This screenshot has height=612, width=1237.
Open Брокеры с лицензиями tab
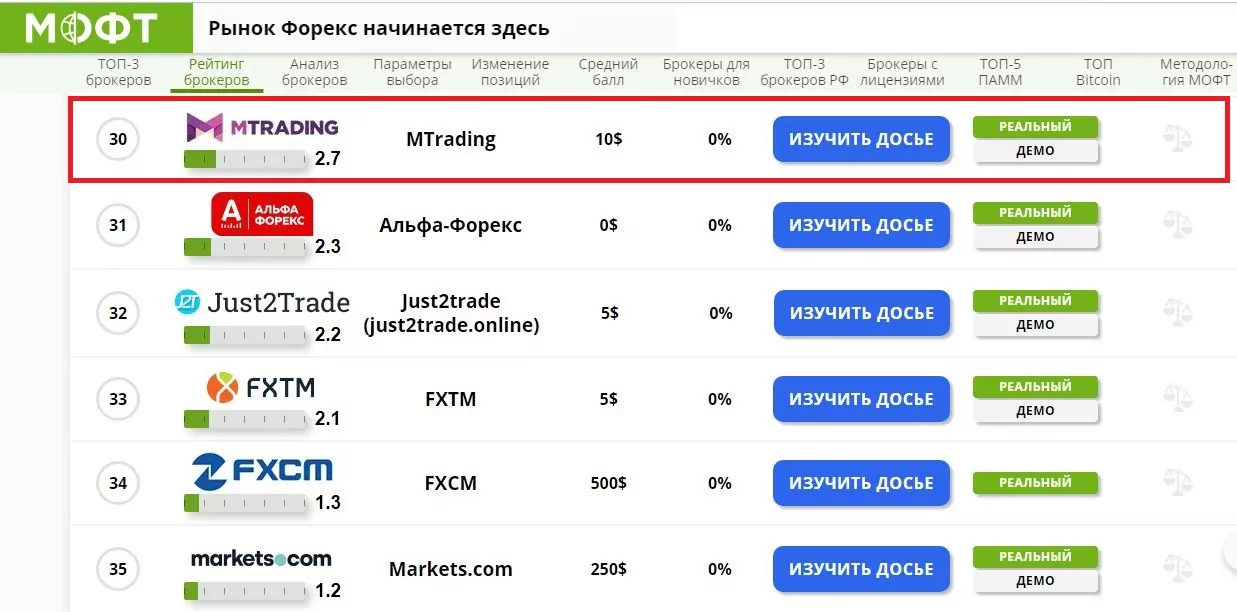(902, 72)
